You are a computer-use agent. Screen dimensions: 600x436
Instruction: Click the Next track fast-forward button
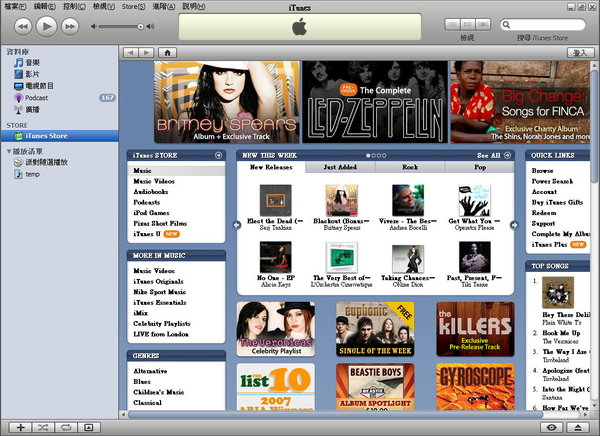[x=70, y=26]
